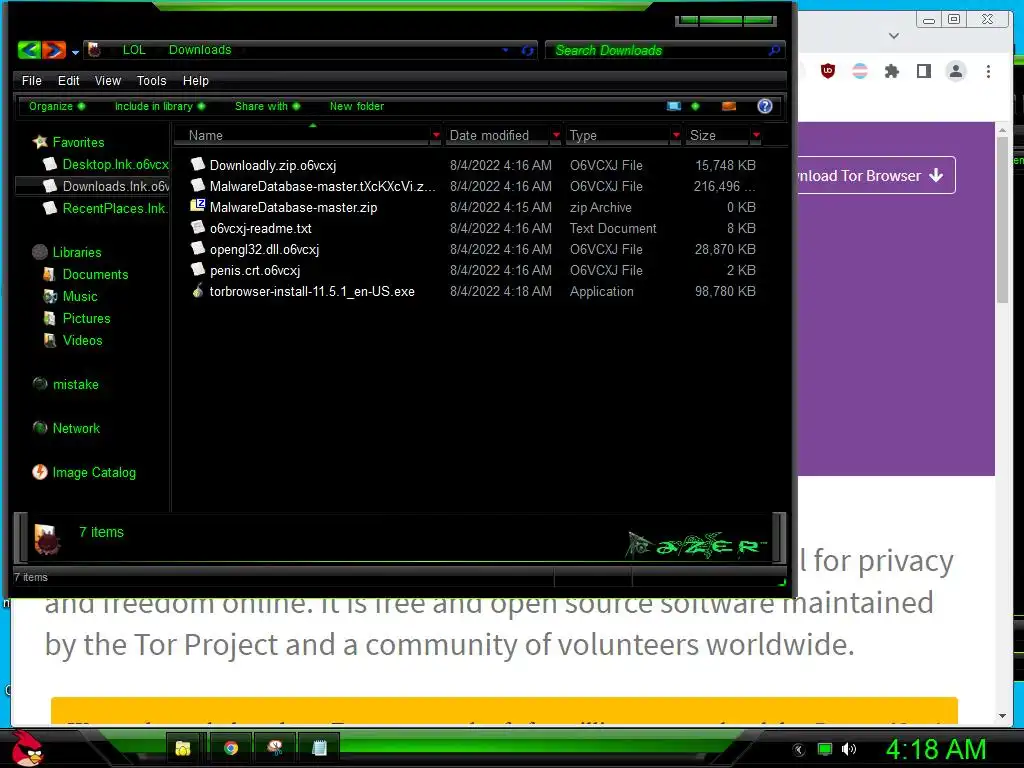Change the view with the views icon
1024x768 pixels.
tap(674, 106)
